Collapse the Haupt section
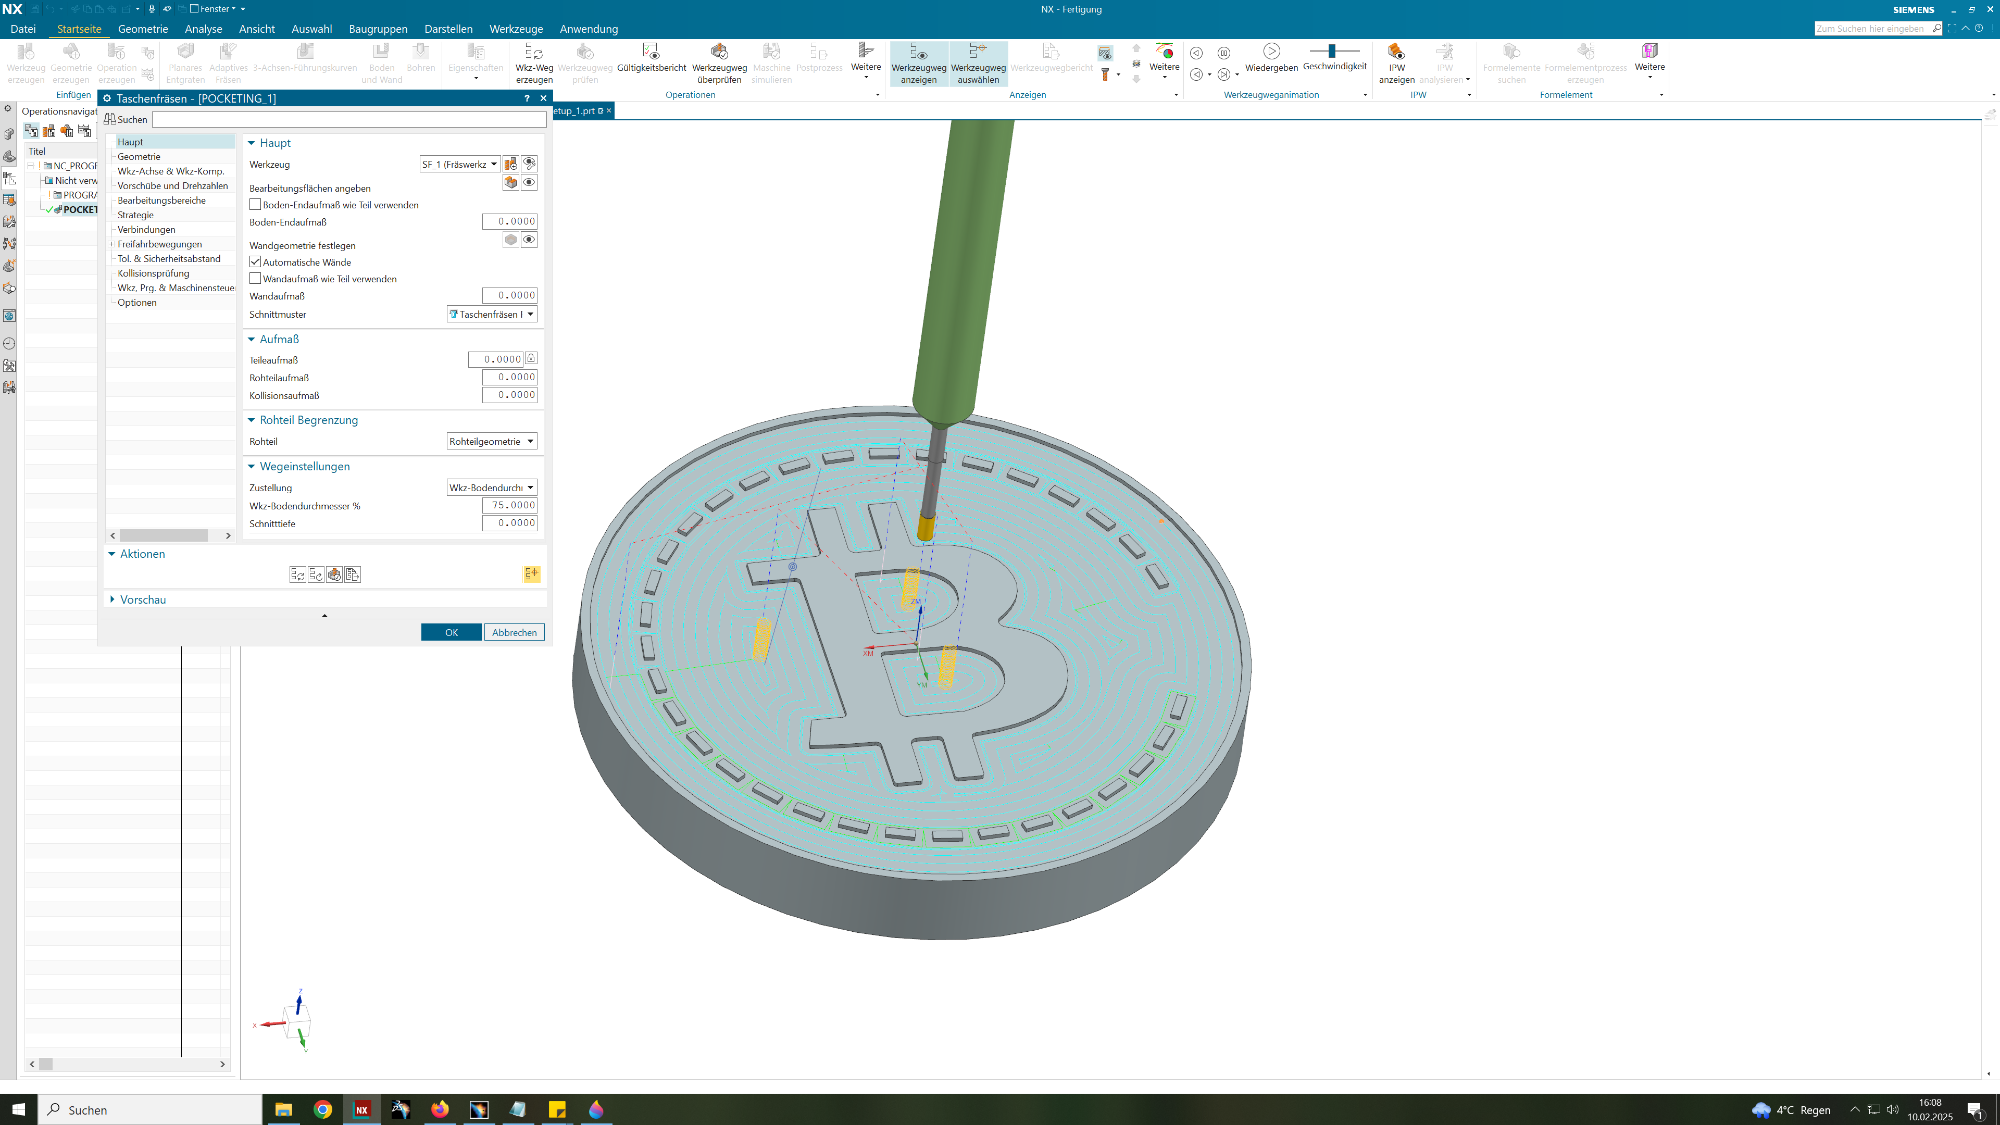 tap(252, 143)
